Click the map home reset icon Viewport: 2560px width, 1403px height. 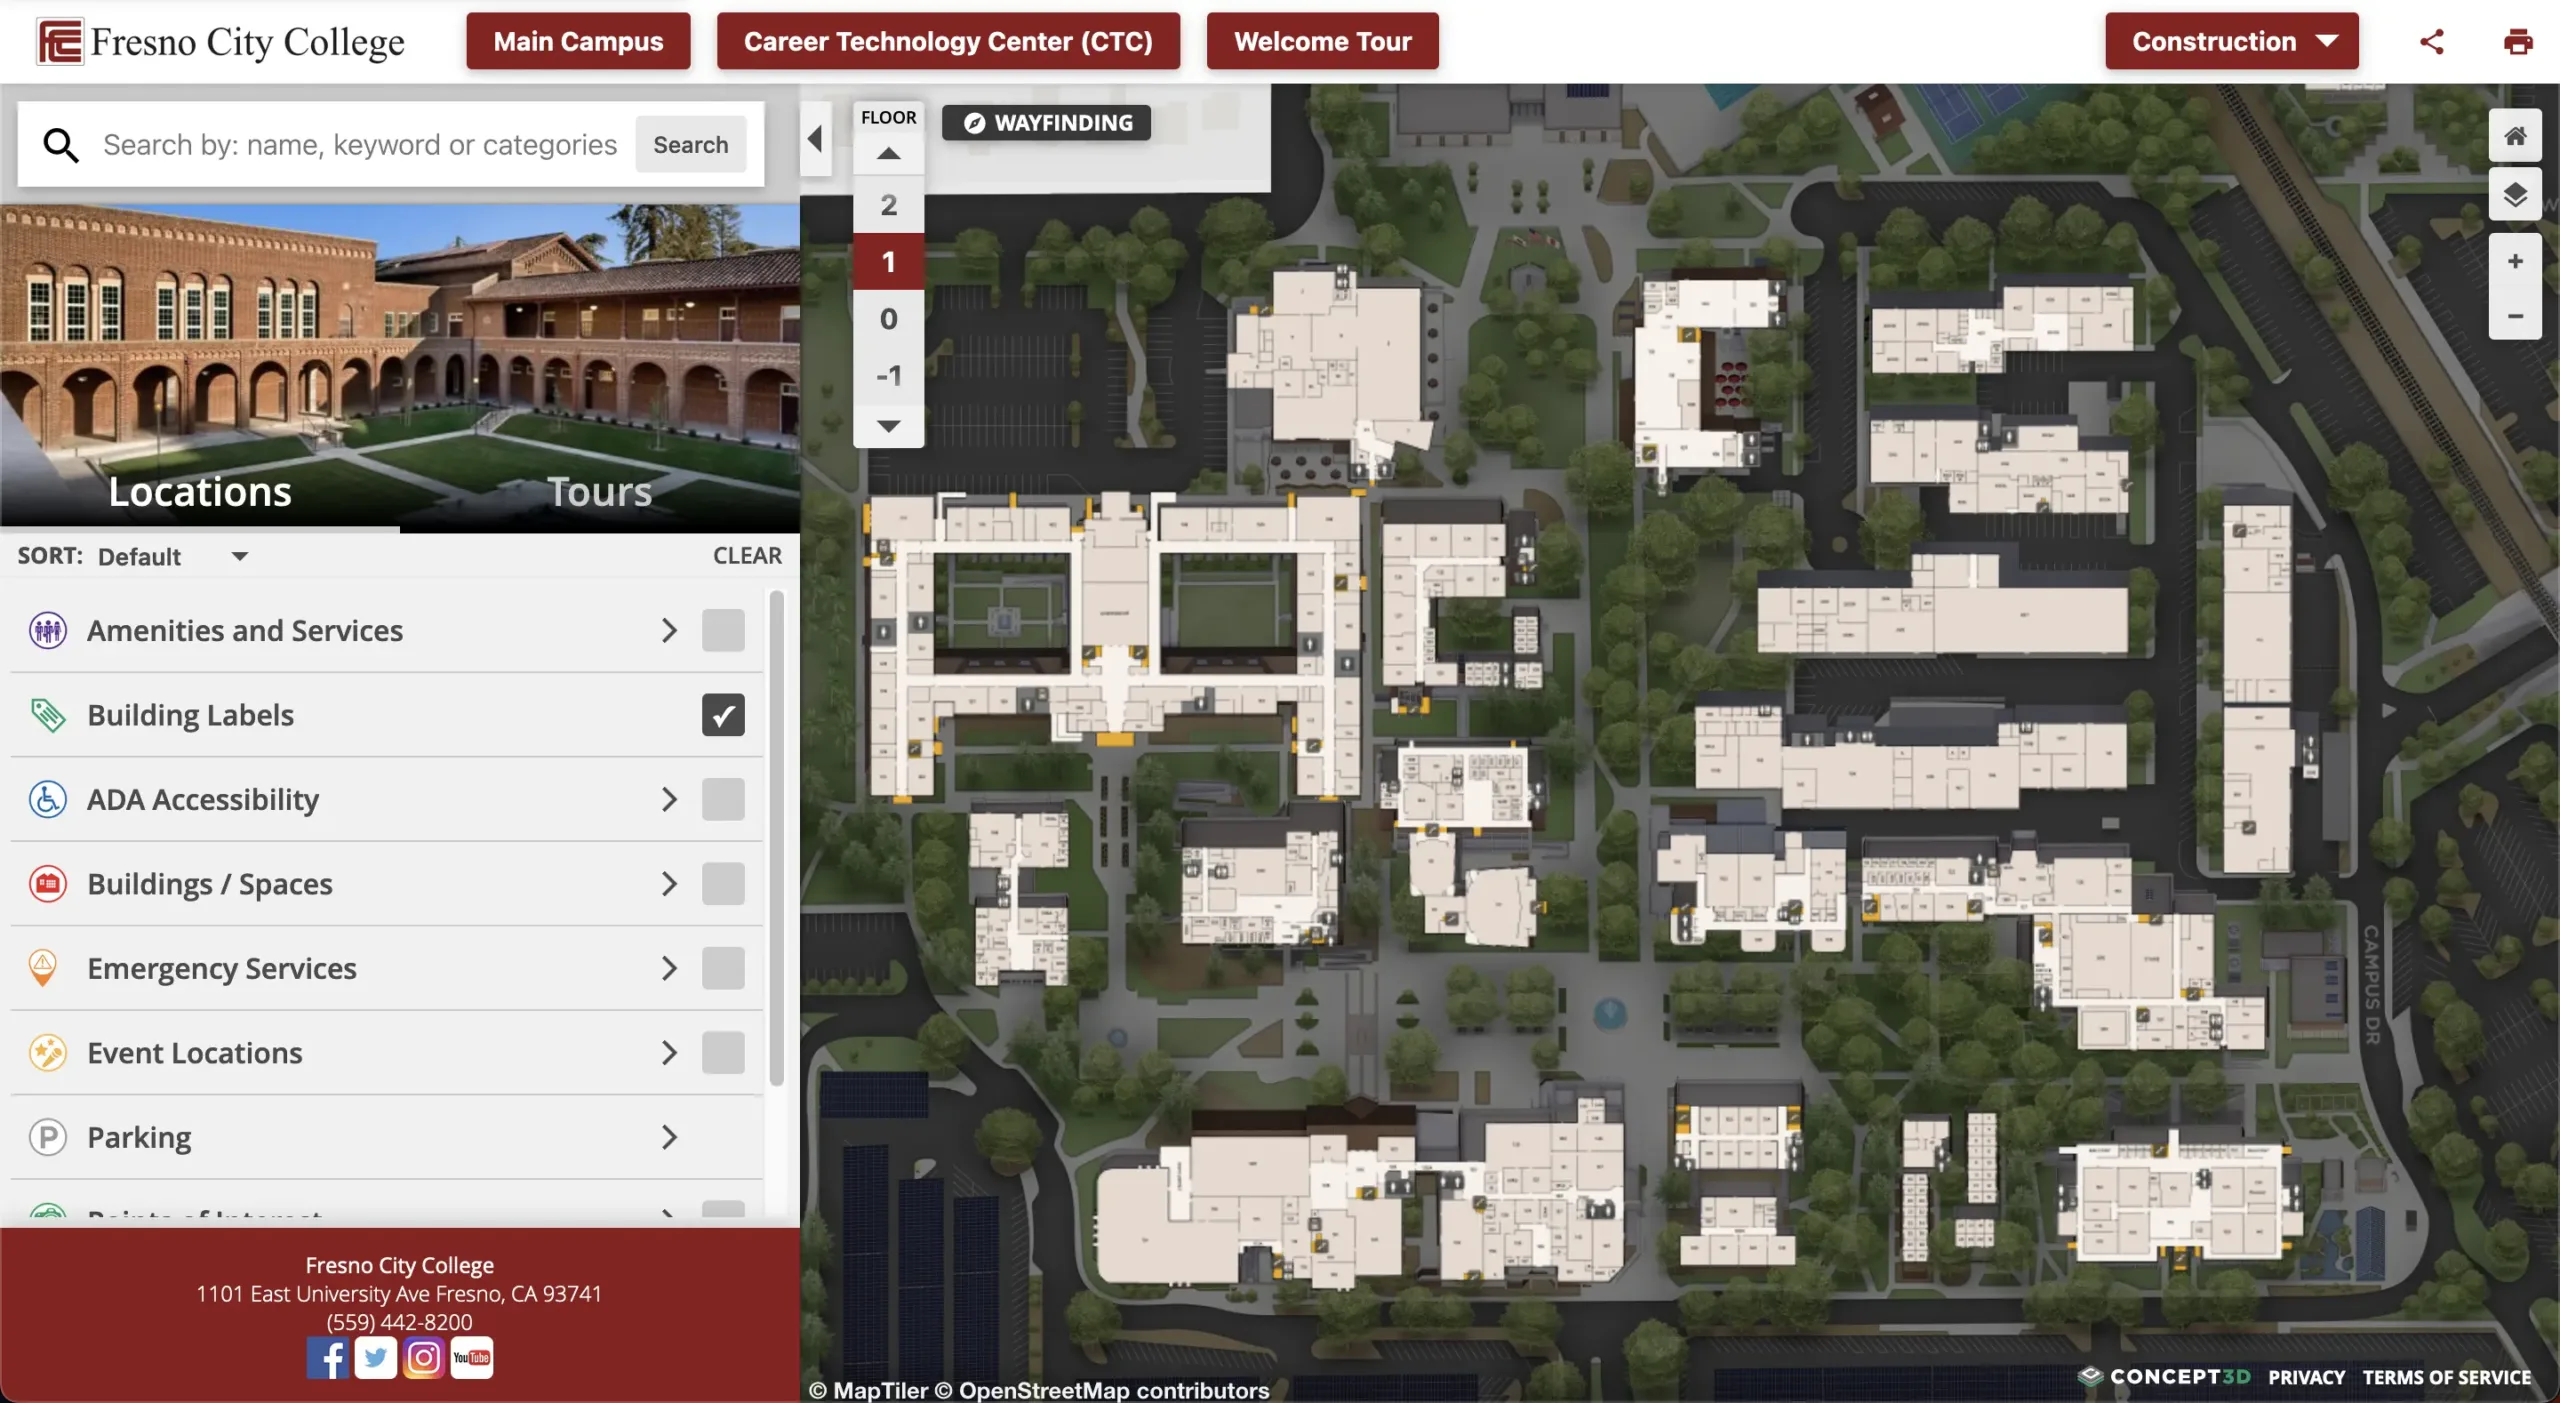point(2515,136)
